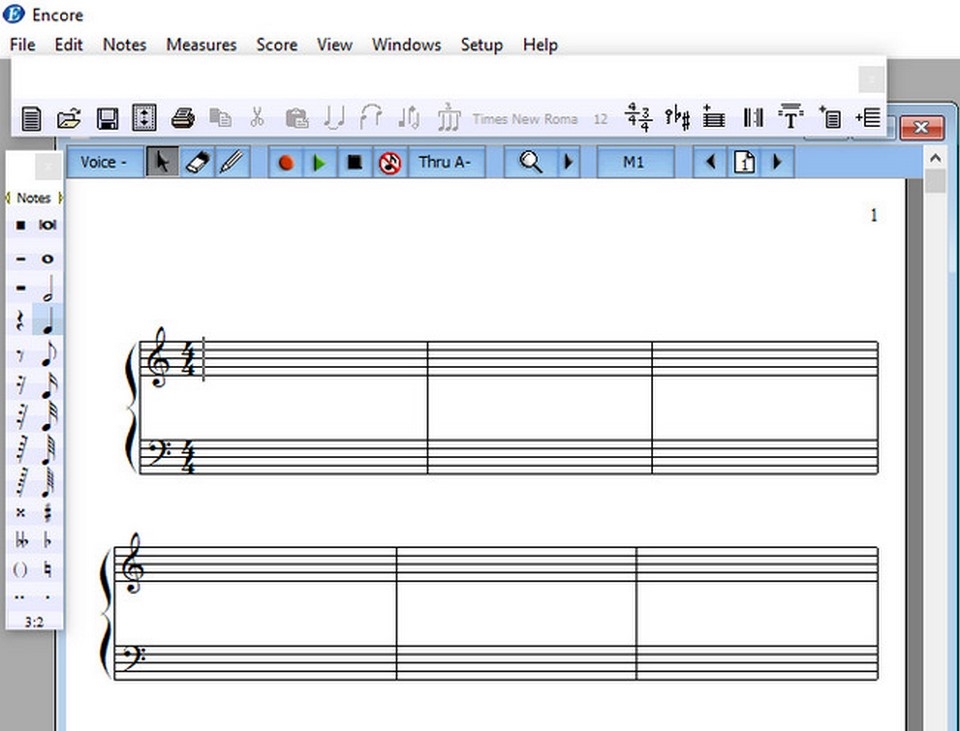Select the sharp accidental in palette
Screen dimensions: 960x731
point(48,513)
